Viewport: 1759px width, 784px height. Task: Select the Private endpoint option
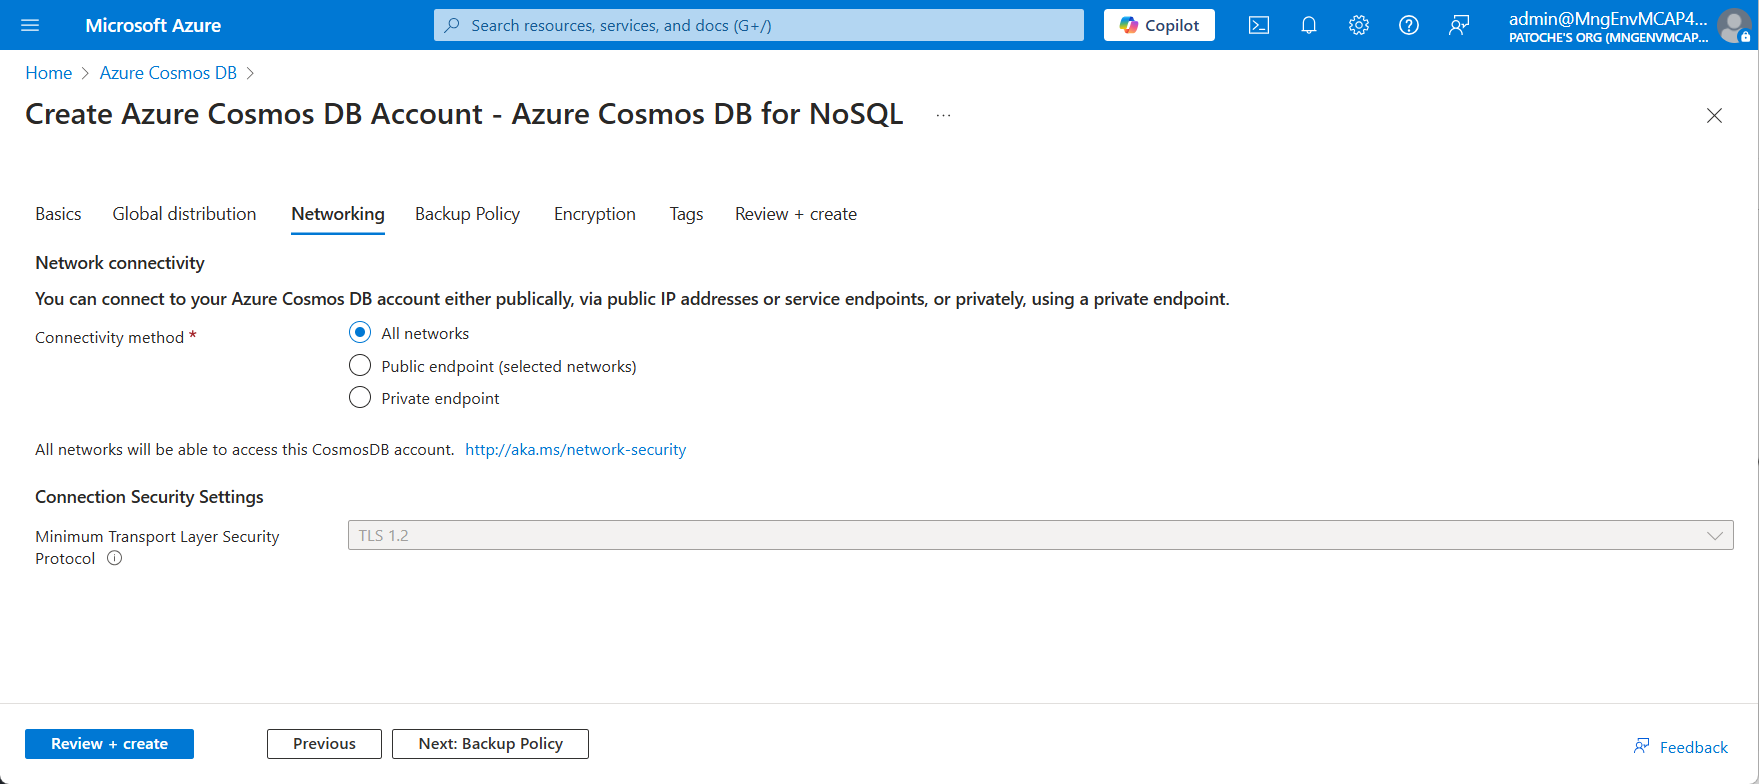(x=360, y=398)
